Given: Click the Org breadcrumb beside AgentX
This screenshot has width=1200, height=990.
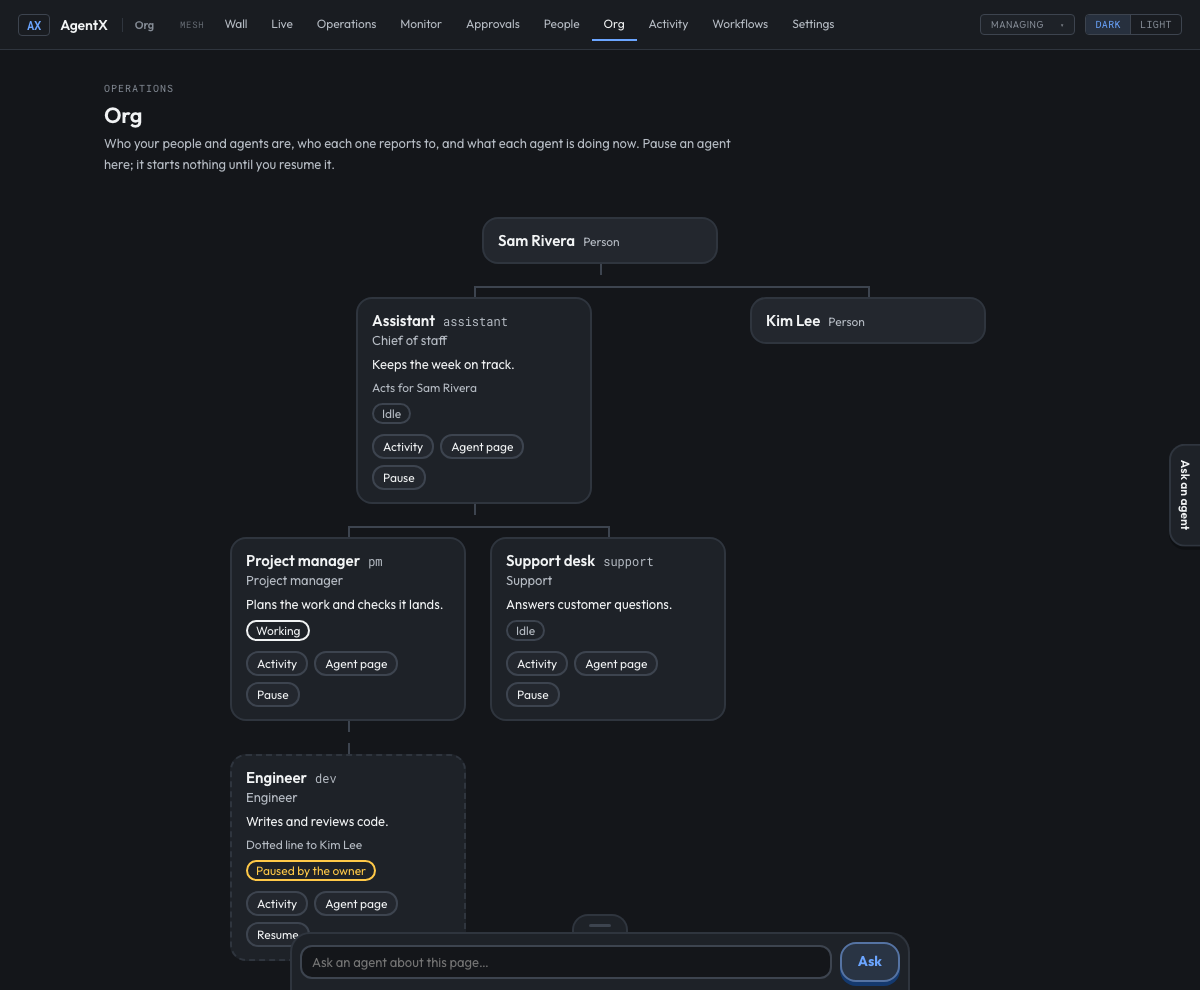Looking at the screenshot, I should click(144, 25).
